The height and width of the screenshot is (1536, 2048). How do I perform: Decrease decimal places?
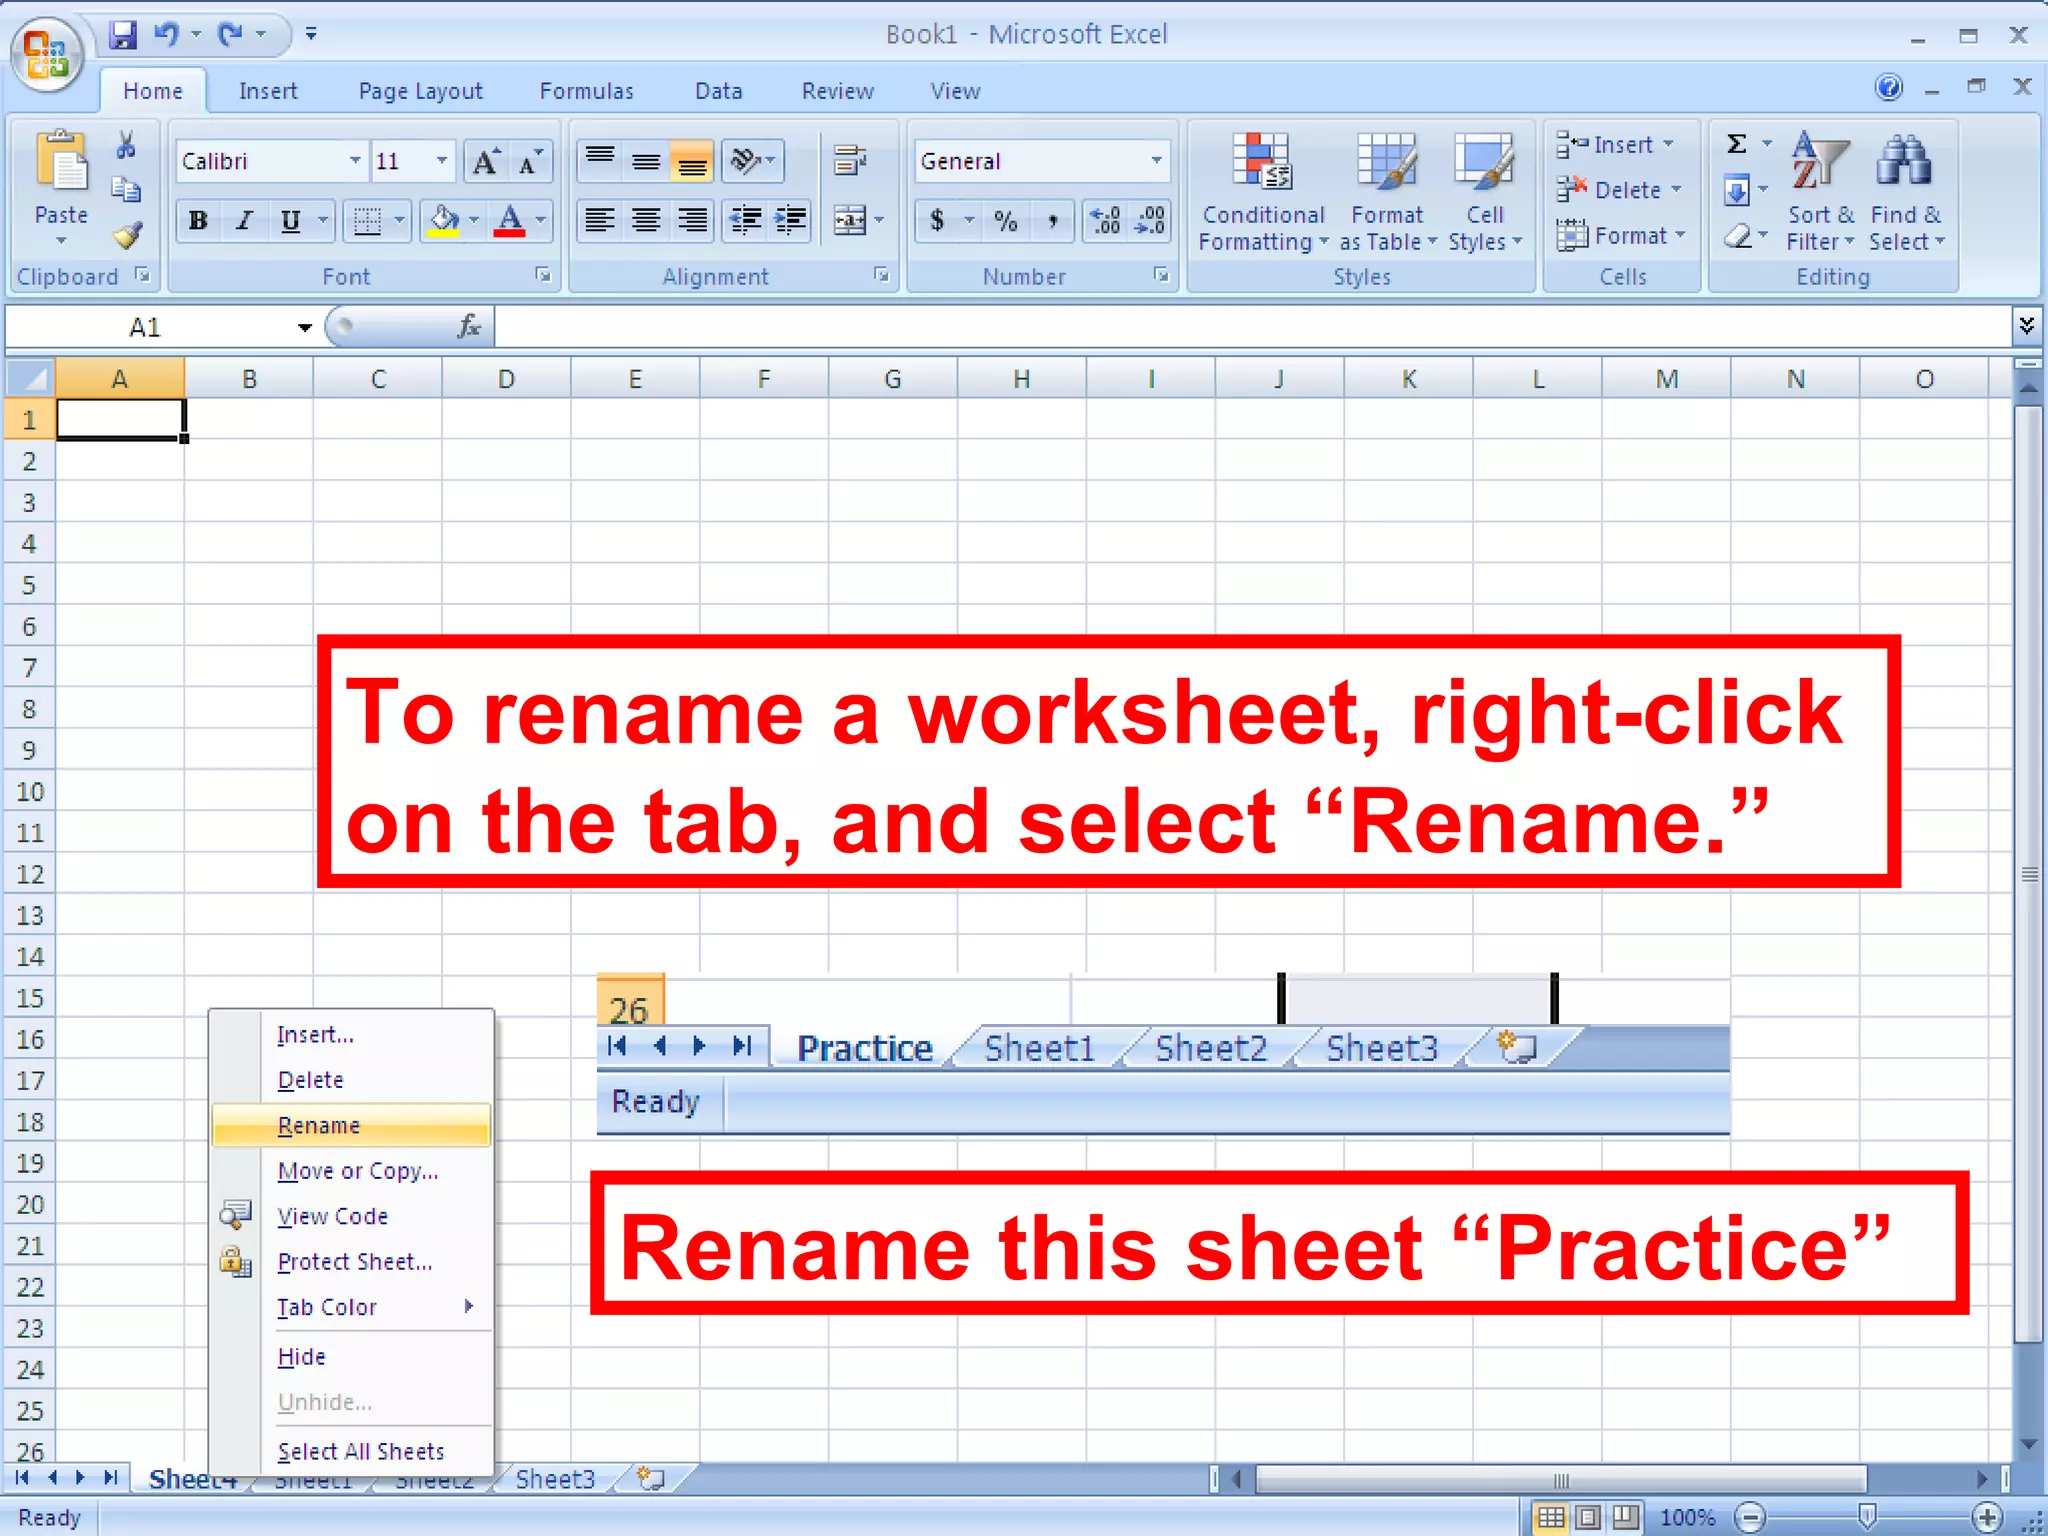[1150, 221]
